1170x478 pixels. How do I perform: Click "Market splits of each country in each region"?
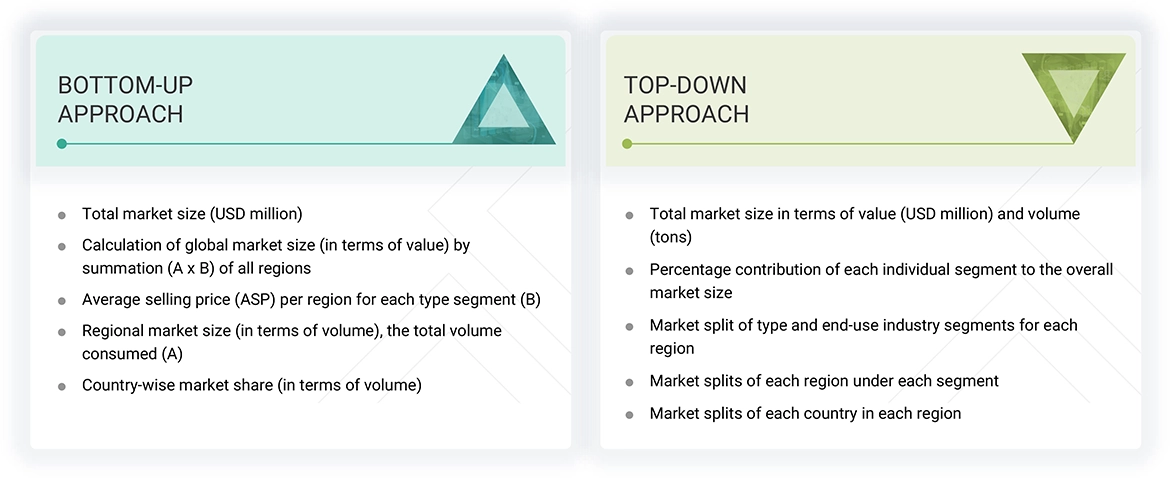(x=805, y=413)
